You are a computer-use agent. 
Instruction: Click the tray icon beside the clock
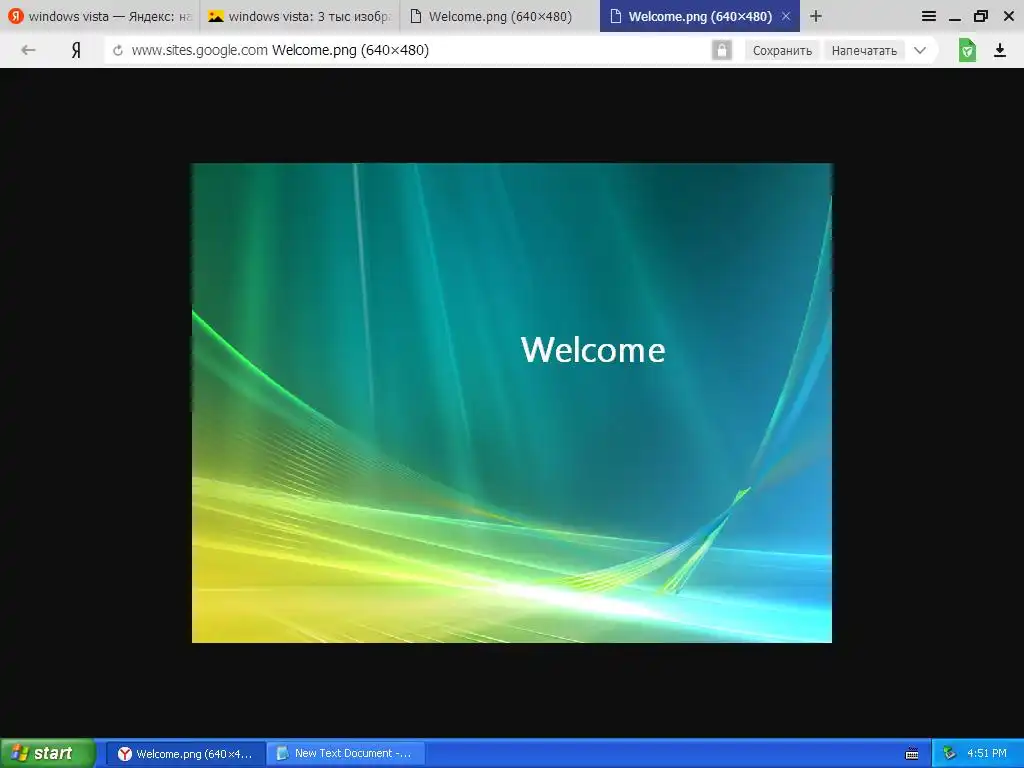coord(948,754)
